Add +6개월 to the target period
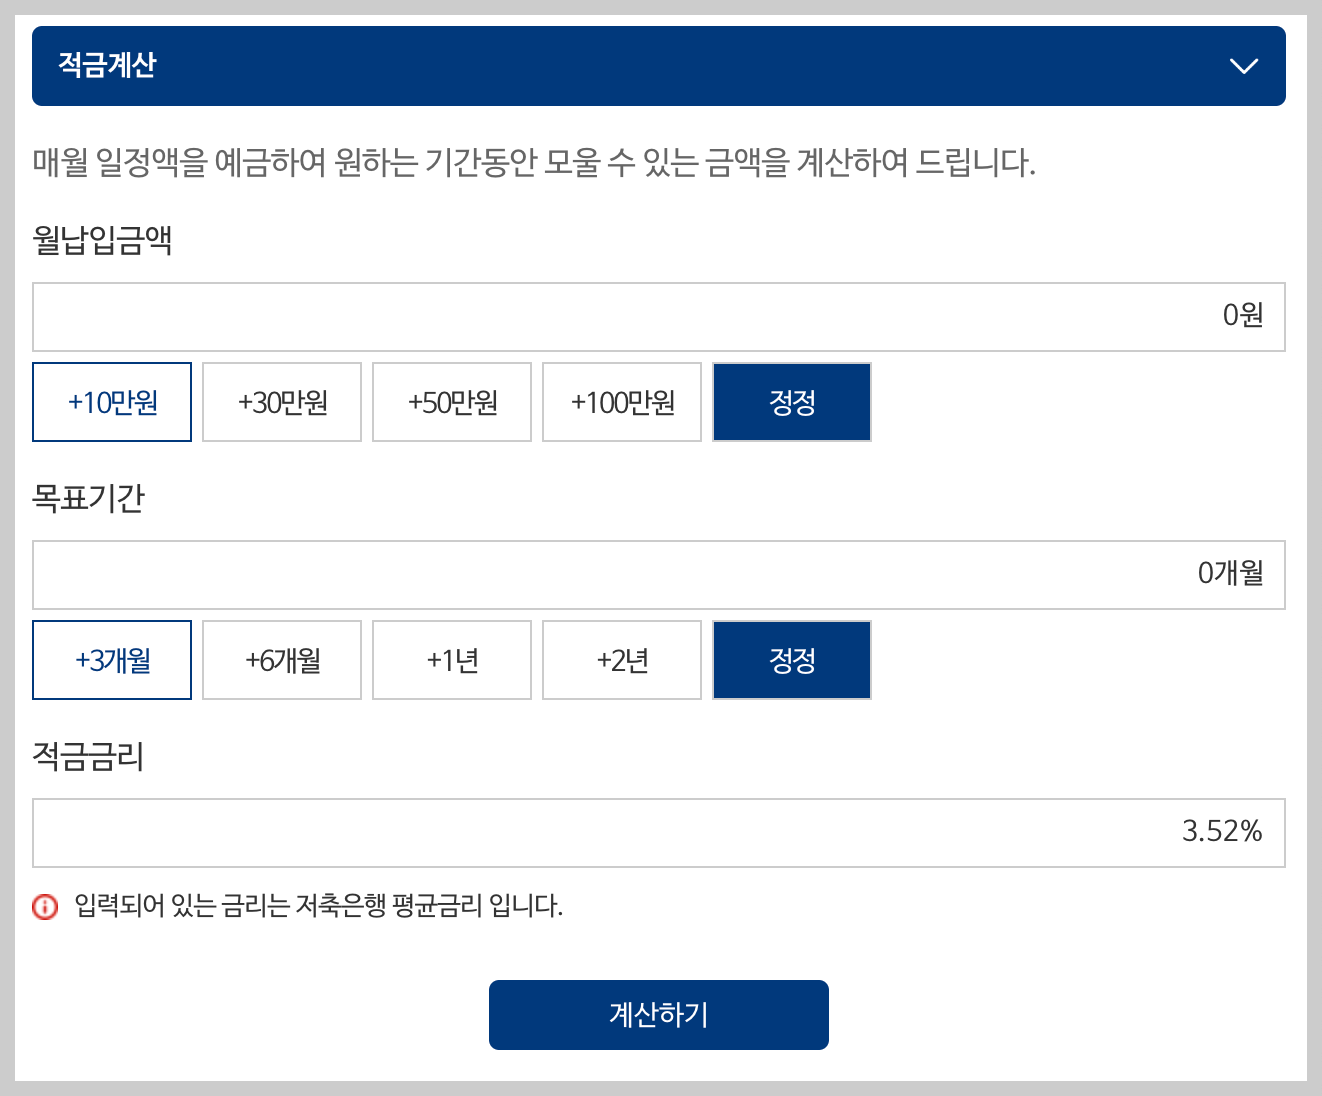Screen dimensions: 1322x1096 (281, 660)
